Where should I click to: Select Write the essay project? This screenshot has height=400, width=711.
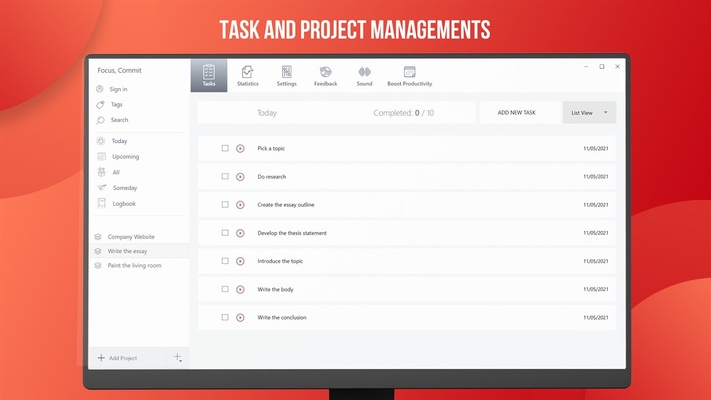[127, 251]
